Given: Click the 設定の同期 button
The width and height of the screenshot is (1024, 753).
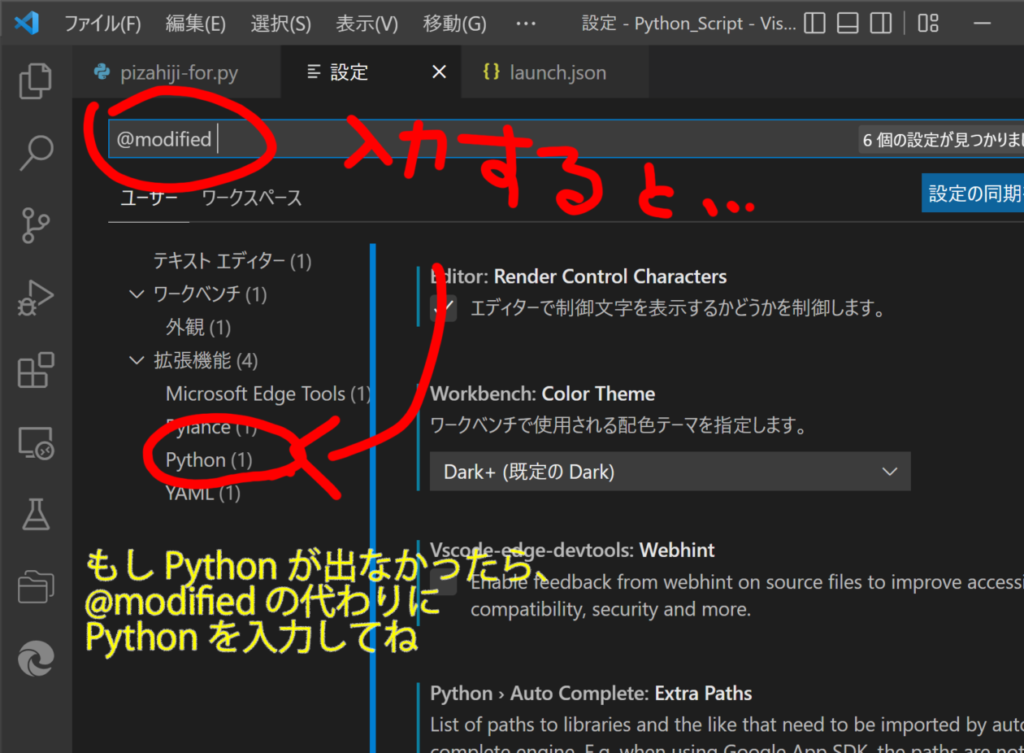Looking at the screenshot, I should pyautogui.click(x=973, y=192).
